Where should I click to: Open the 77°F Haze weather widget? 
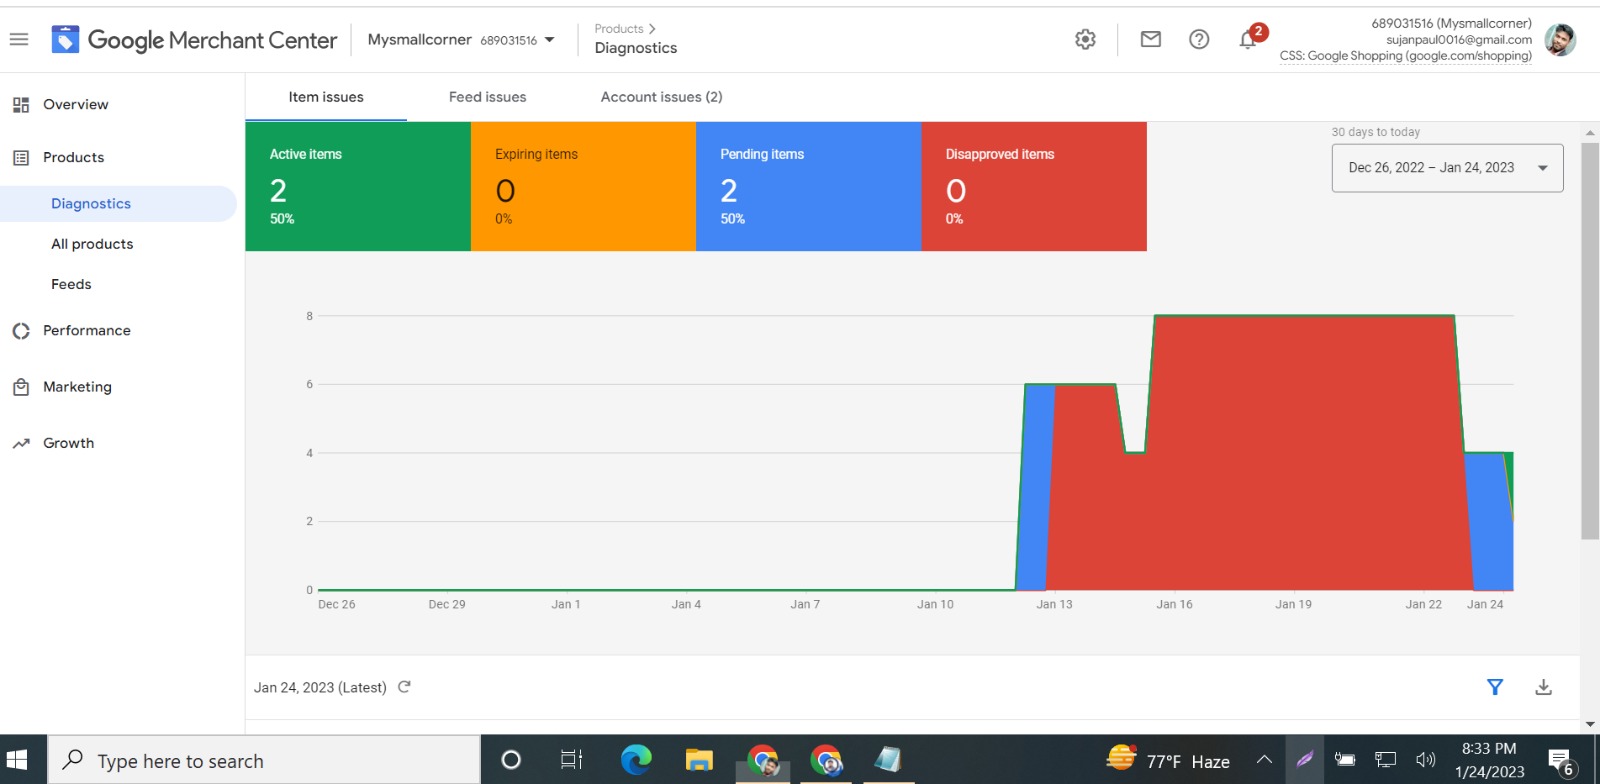tap(1168, 760)
